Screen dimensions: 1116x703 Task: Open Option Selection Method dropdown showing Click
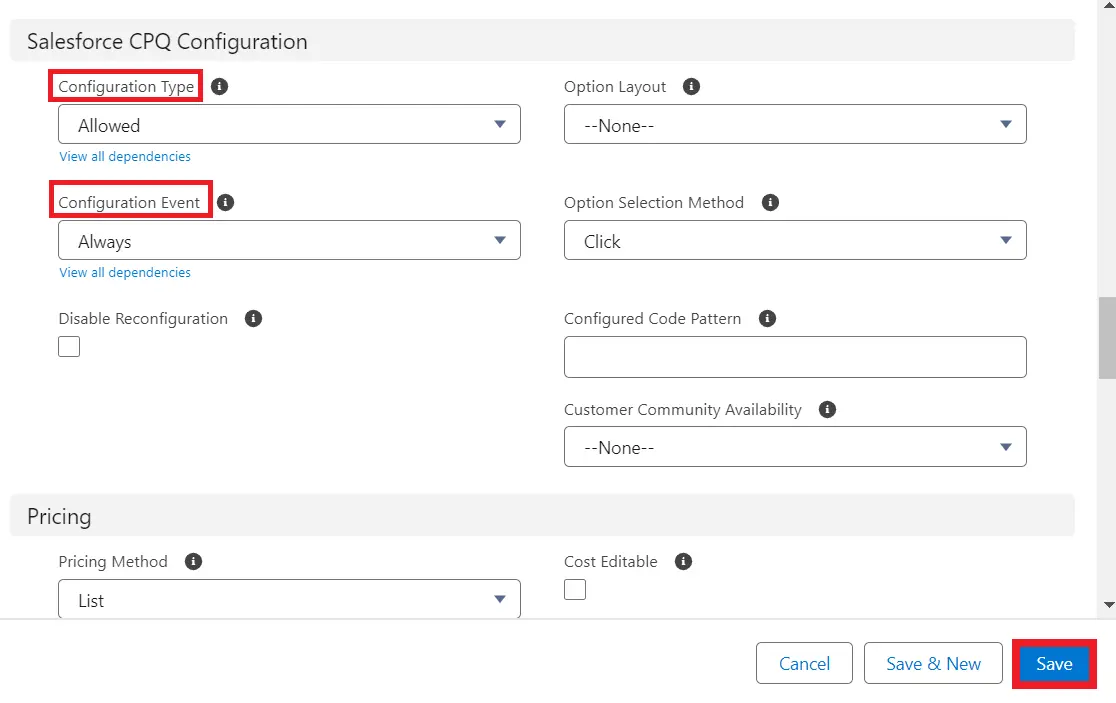[x=795, y=241]
